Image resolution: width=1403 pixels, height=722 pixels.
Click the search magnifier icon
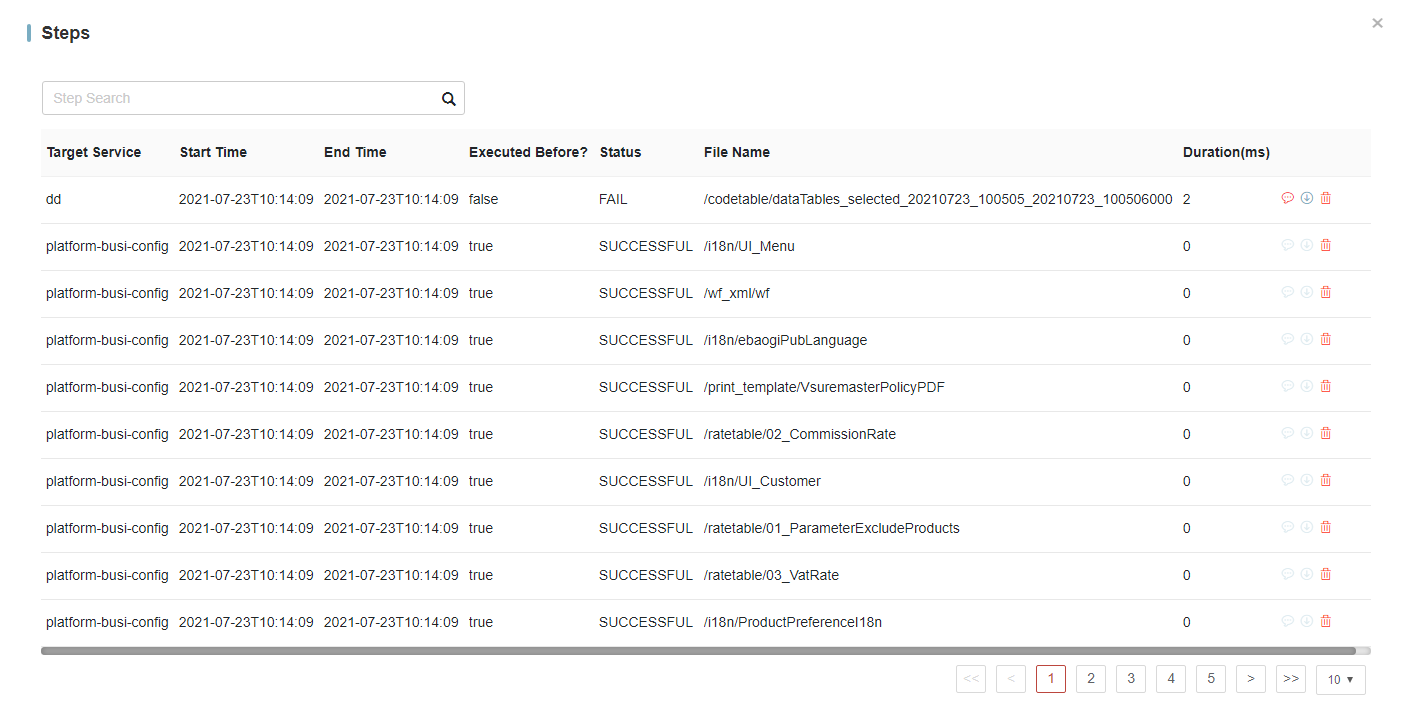tap(449, 99)
